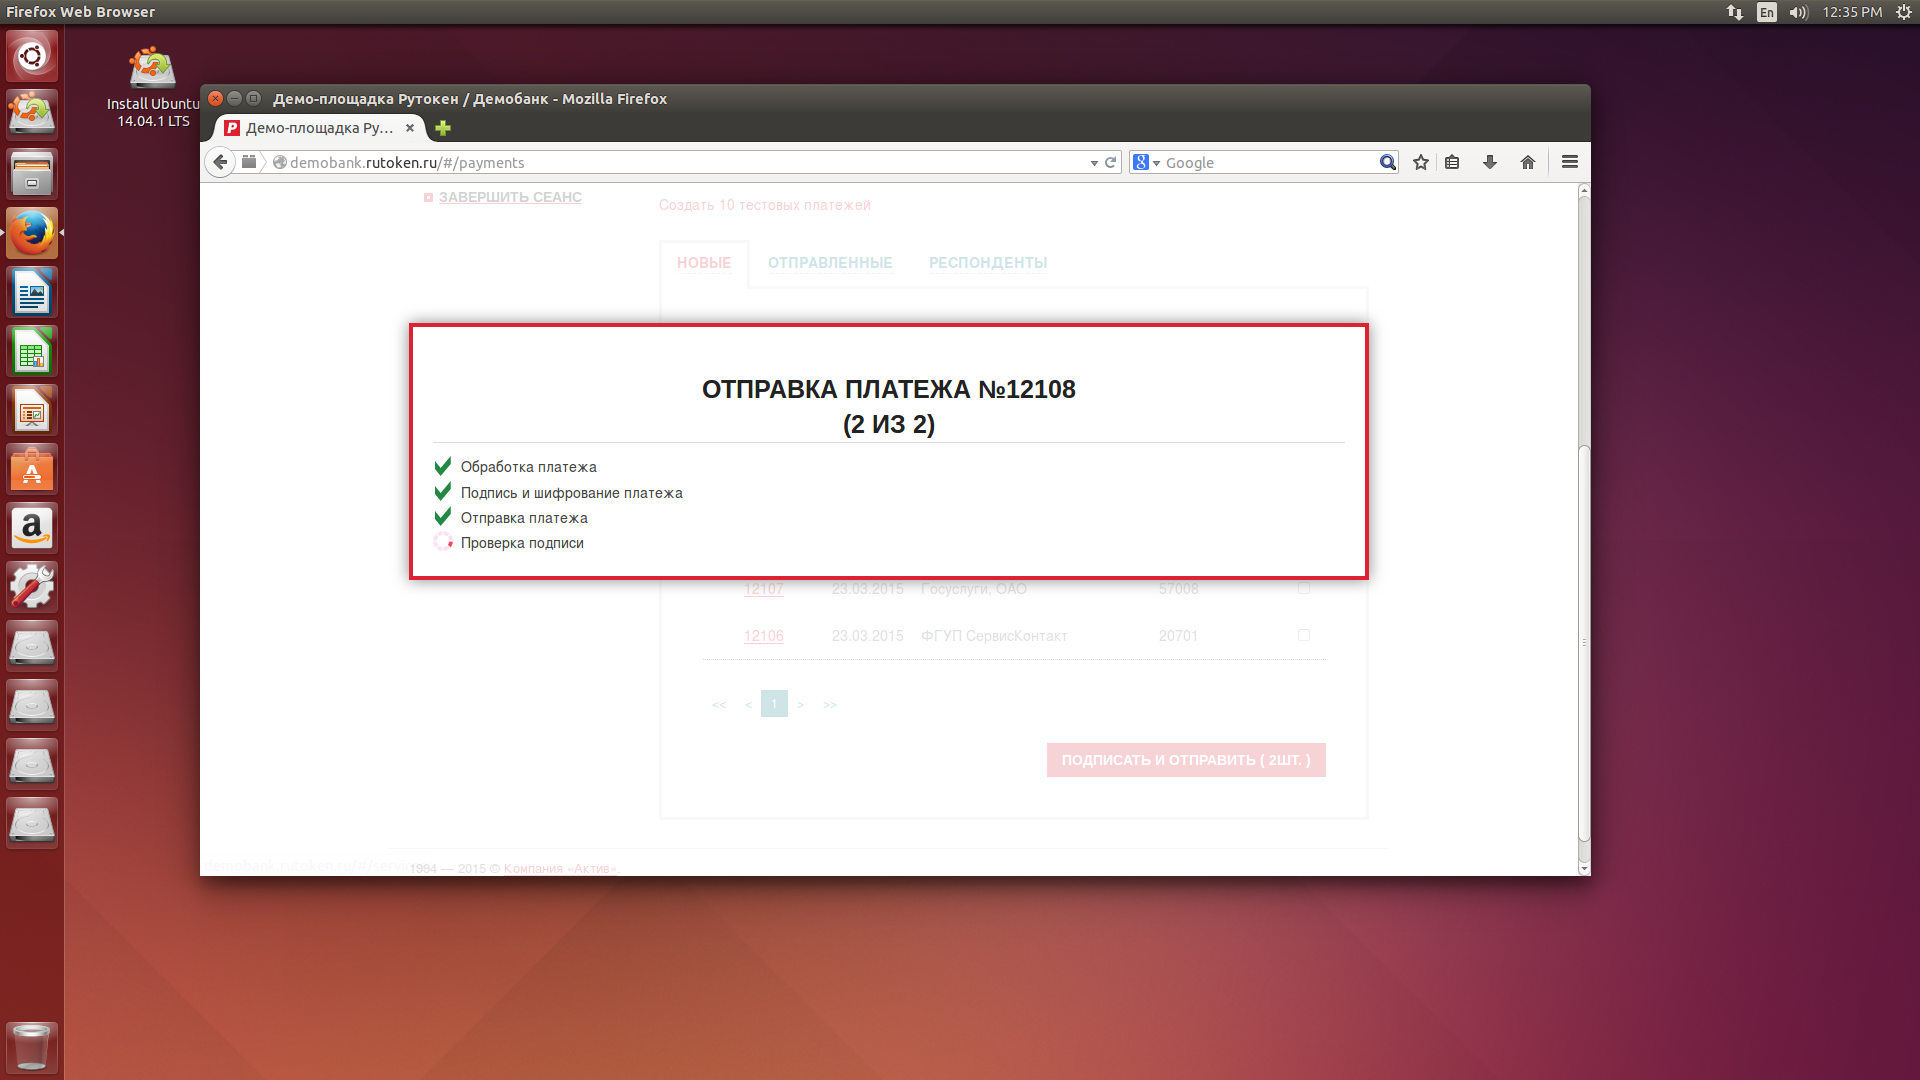This screenshot has width=1920, height=1080.
Task: Launch Ubuntu Software Center from the launcher
Action: tap(32, 468)
